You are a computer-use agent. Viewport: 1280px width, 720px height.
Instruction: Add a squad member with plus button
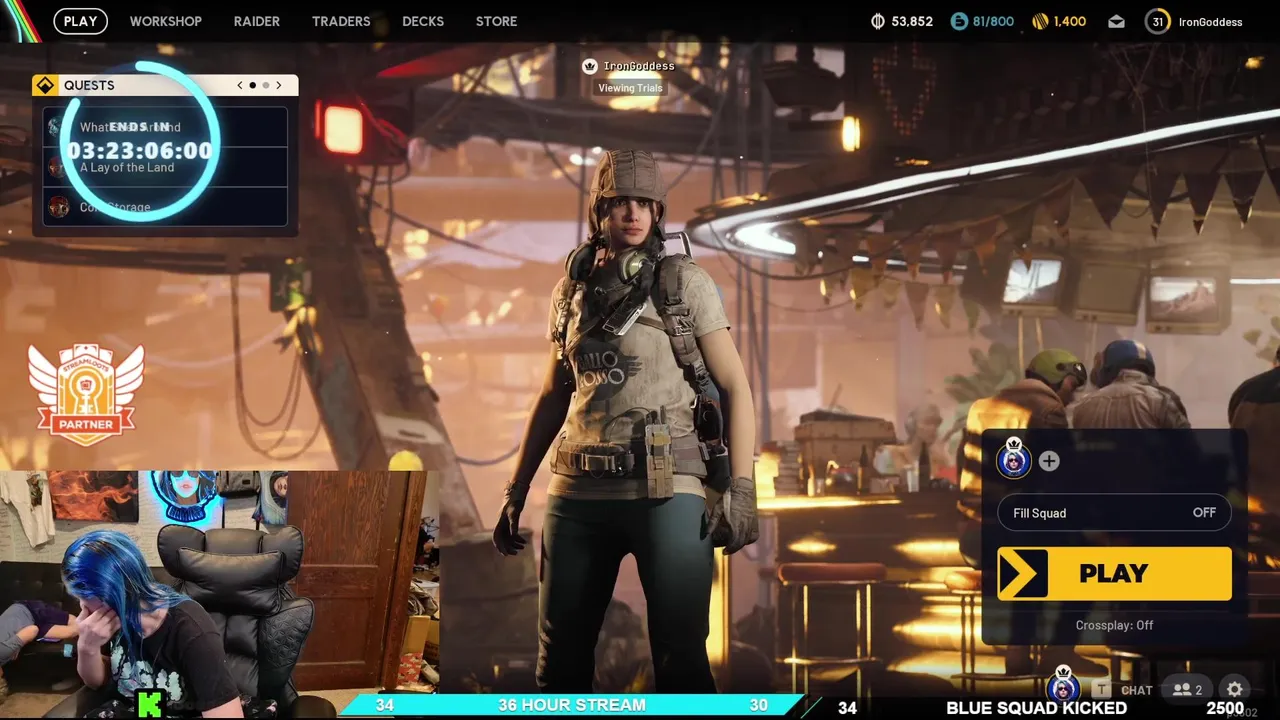[1049, 461]
